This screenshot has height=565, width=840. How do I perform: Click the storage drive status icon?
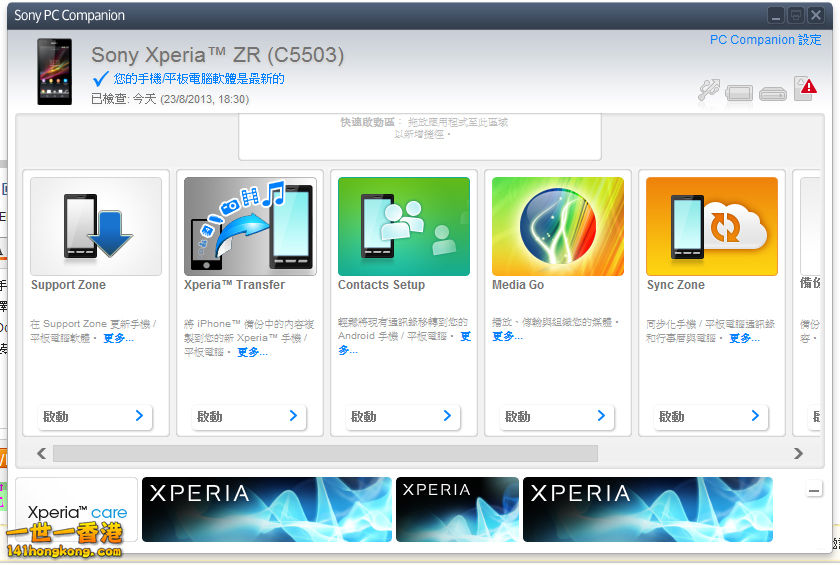(772, 94)
